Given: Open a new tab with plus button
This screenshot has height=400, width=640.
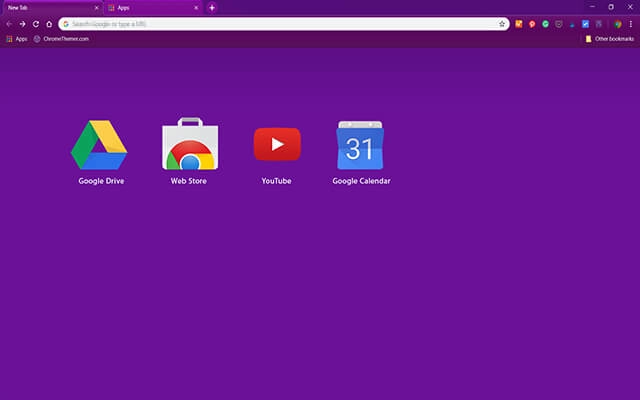Looking at the screenshot, I should [212, 8].
